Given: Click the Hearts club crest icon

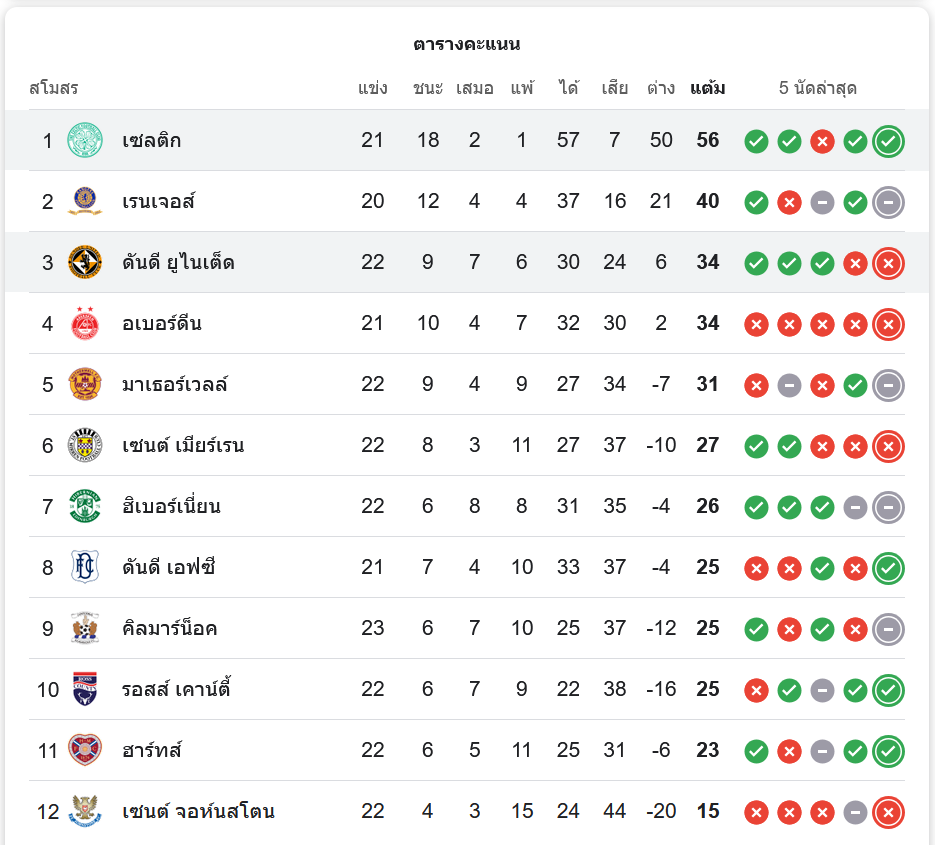Looking at the screenshot, I should click(x=85, y=750).
